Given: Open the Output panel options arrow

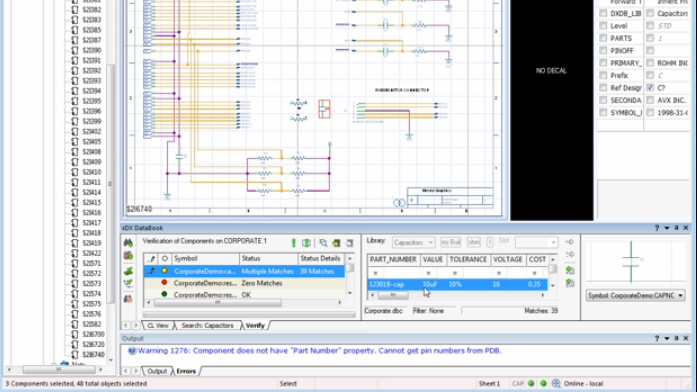Looking at the screenshot, I should (x=667, y=338).
